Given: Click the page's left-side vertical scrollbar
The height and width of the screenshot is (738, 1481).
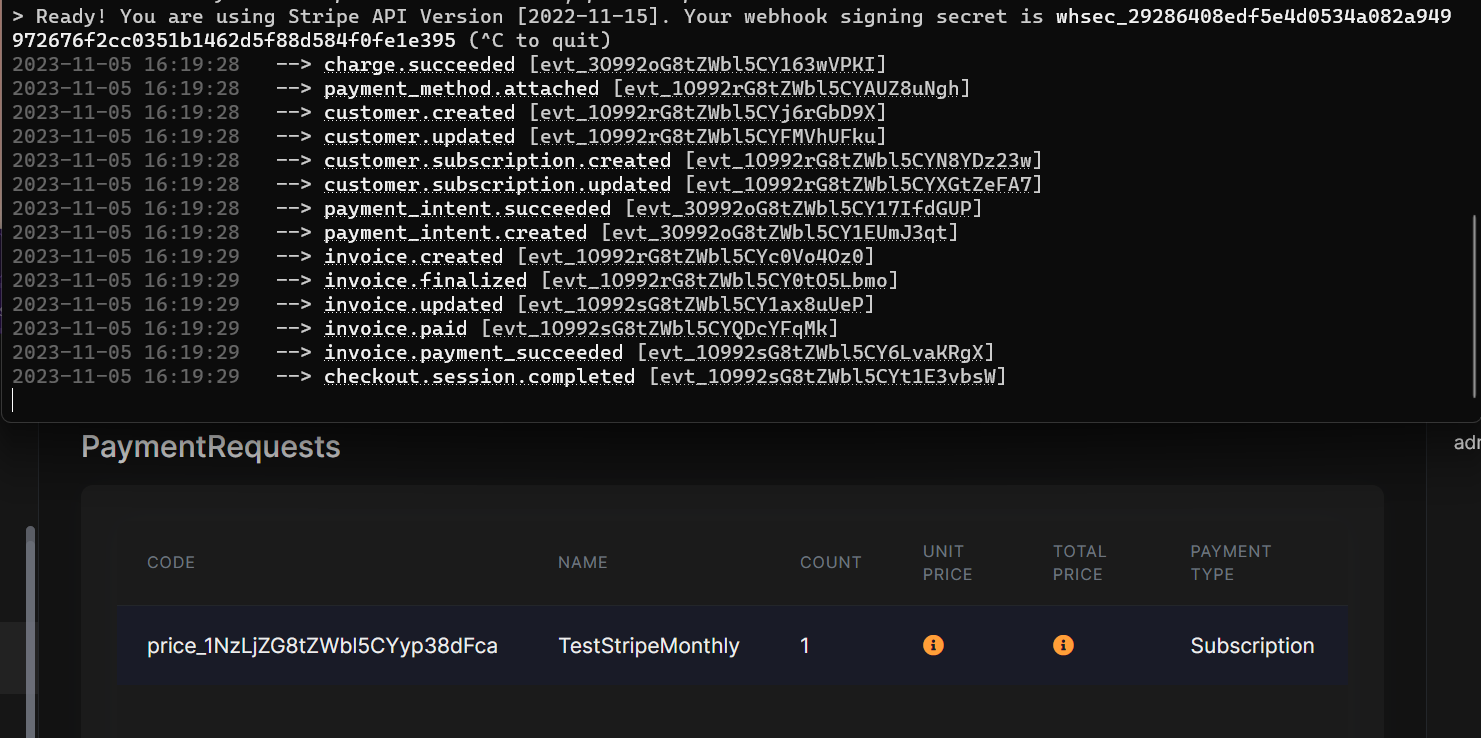Looking at the screenshot, I should pyautogui.click(x=30, y=630).
